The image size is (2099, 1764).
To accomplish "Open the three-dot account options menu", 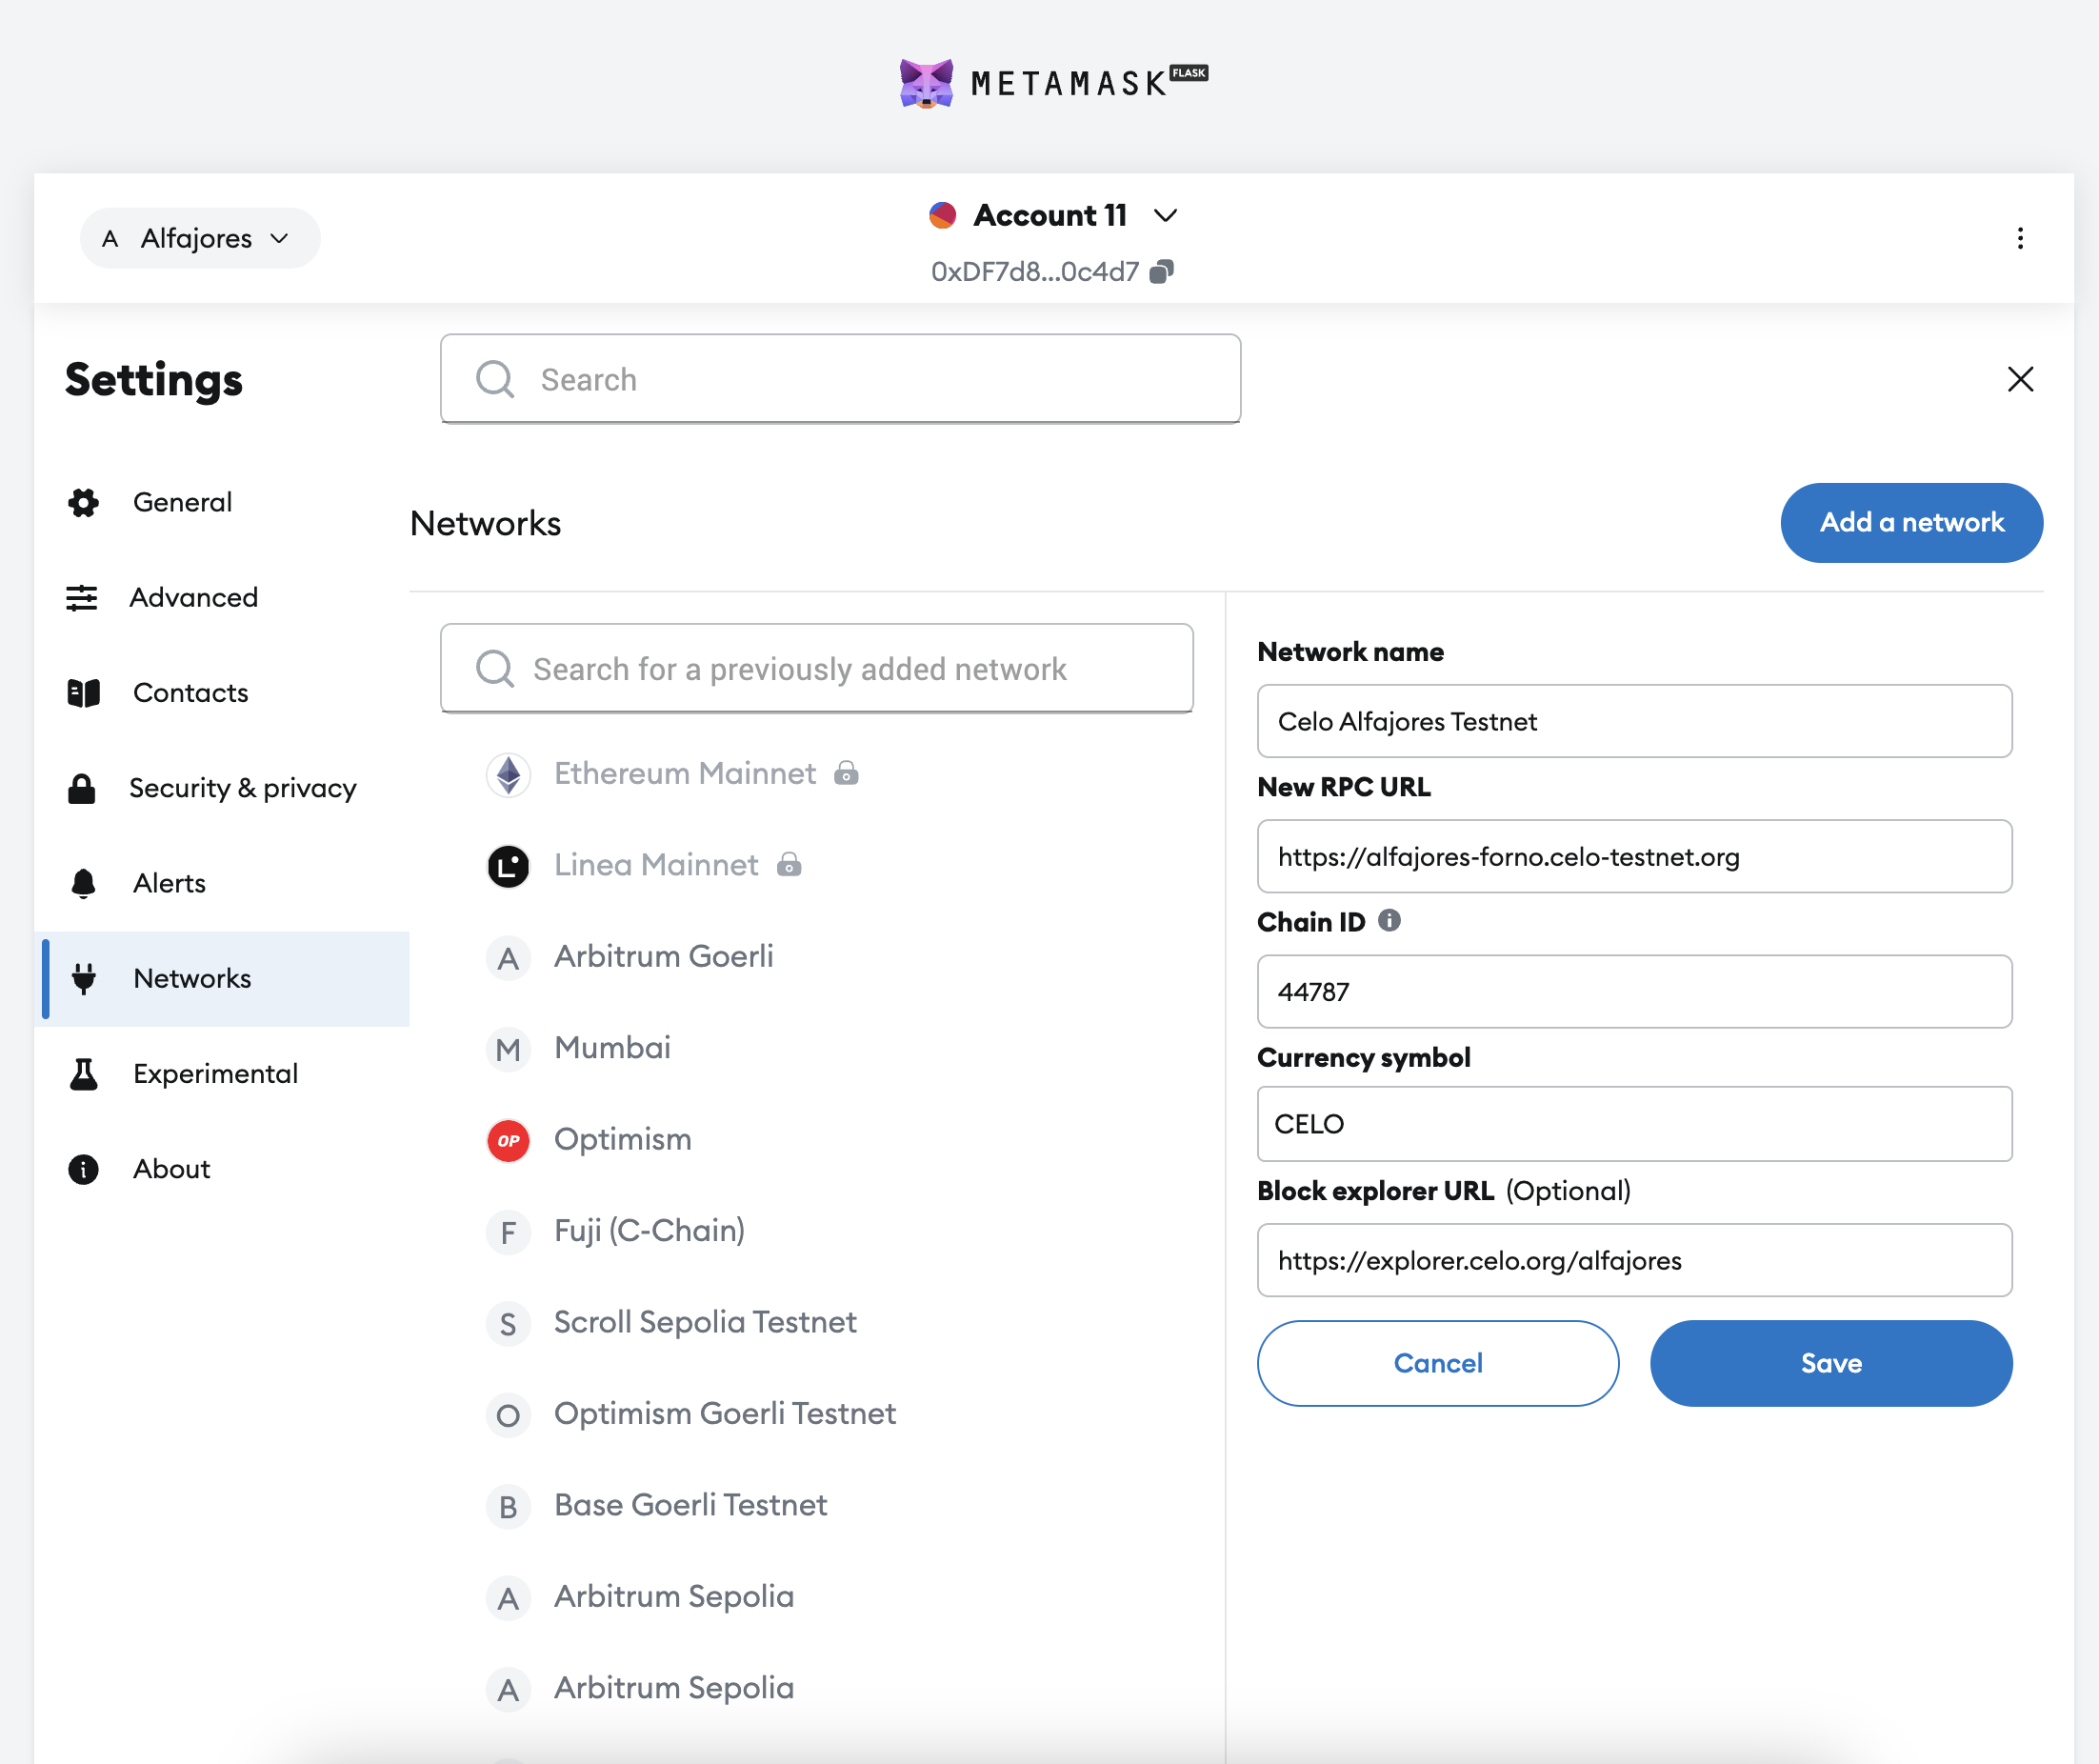I will (2019, 238).
